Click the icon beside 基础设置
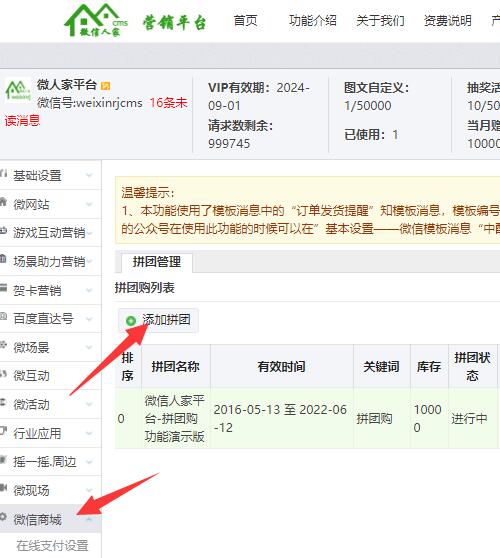Image resolution: width=500 pixels, height=558 pixels. tap(4, 174)
